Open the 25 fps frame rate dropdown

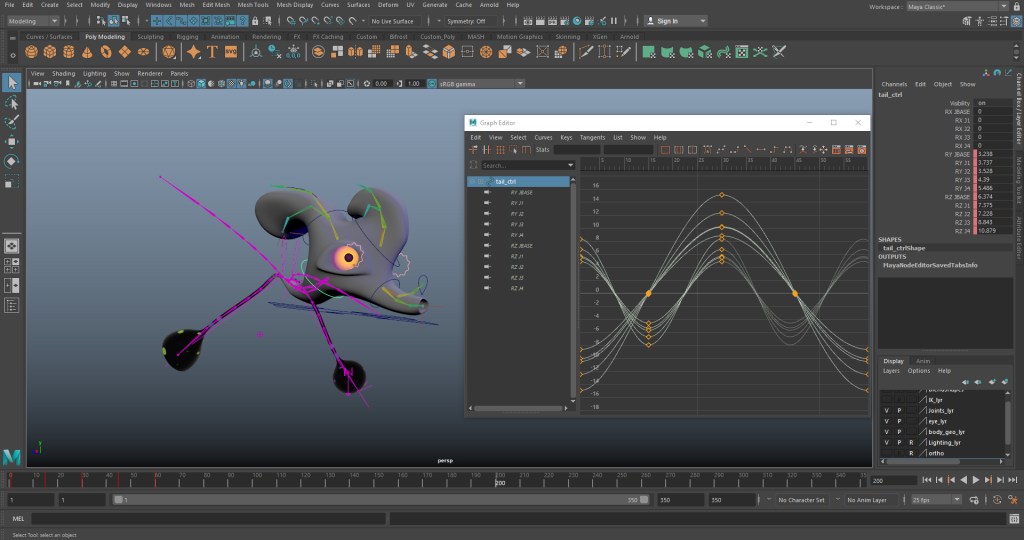coord(936,499)
